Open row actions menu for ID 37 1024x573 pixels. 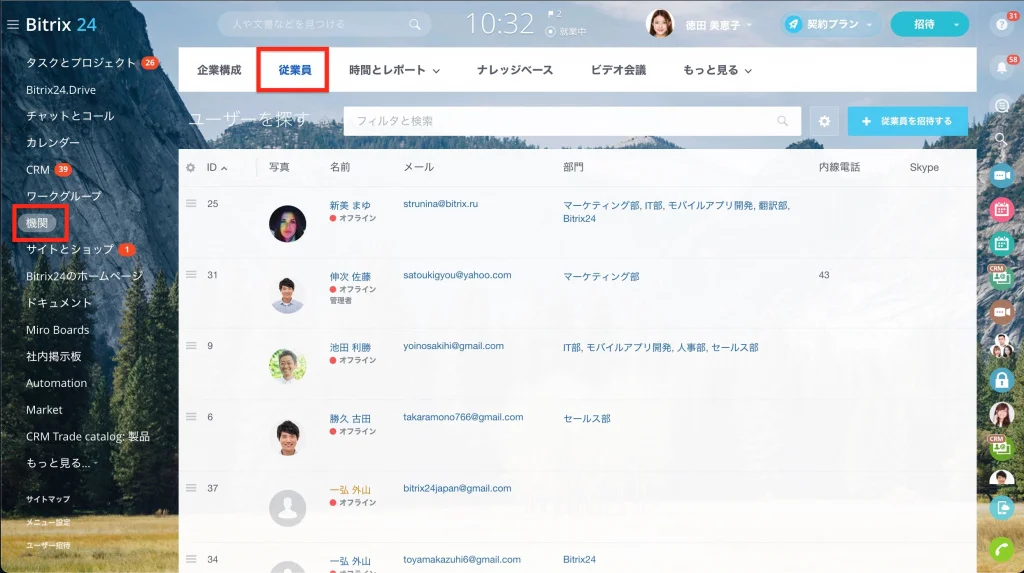tap(191, 488)
